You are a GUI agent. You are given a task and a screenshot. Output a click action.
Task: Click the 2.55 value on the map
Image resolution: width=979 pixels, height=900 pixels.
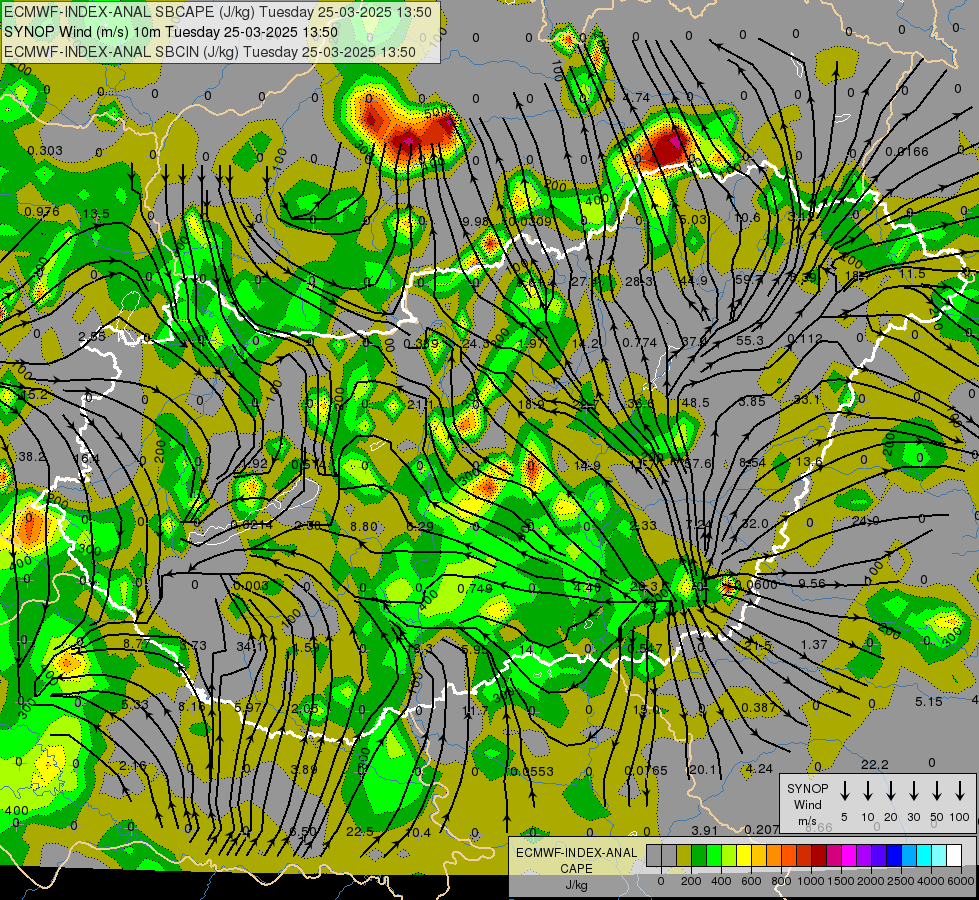tap(92, 337)
